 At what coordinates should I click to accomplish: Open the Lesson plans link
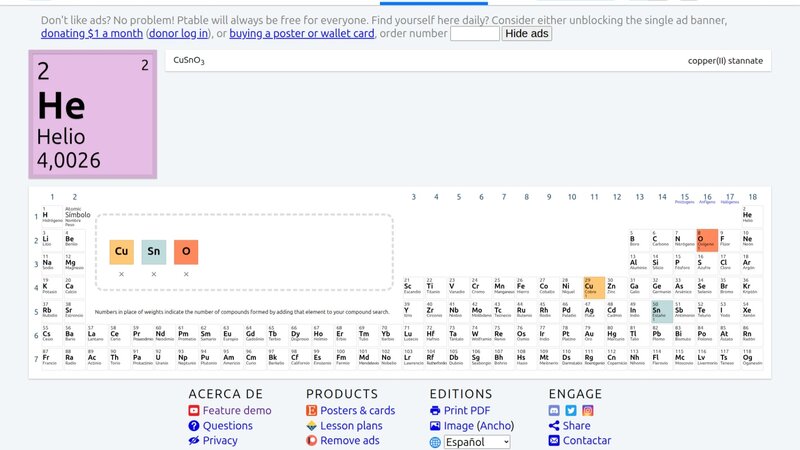(x=350, y=425)
